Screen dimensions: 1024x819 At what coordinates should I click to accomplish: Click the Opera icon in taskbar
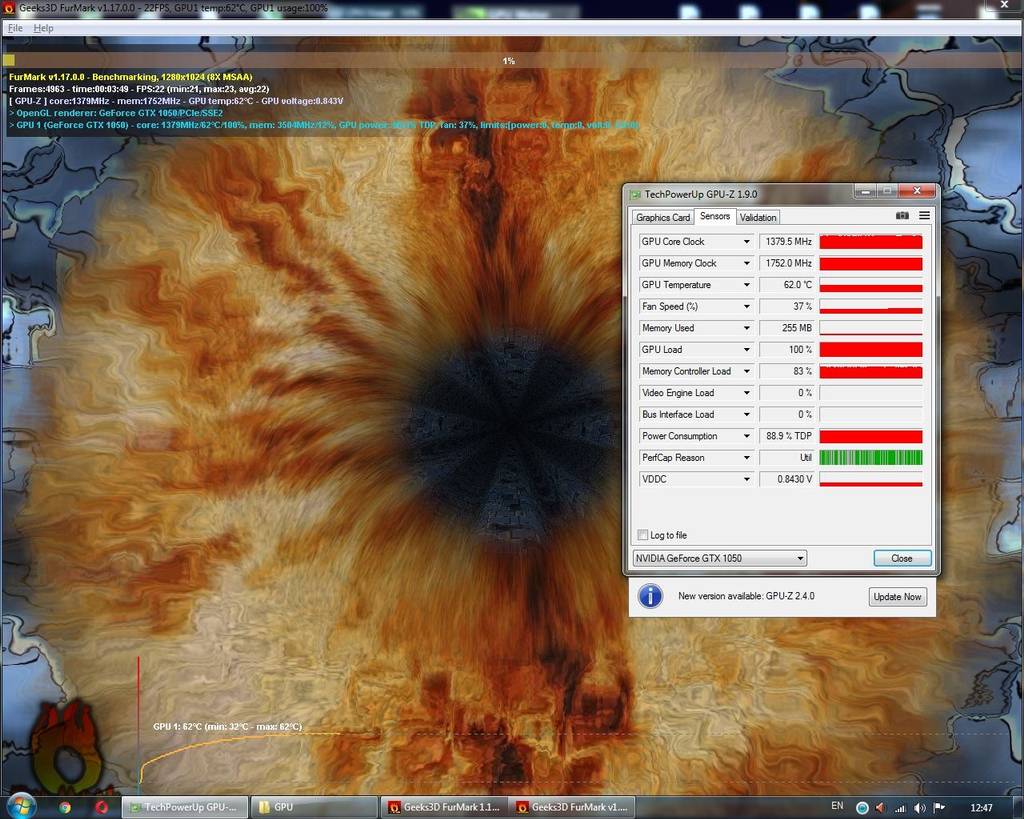[101, 807]
